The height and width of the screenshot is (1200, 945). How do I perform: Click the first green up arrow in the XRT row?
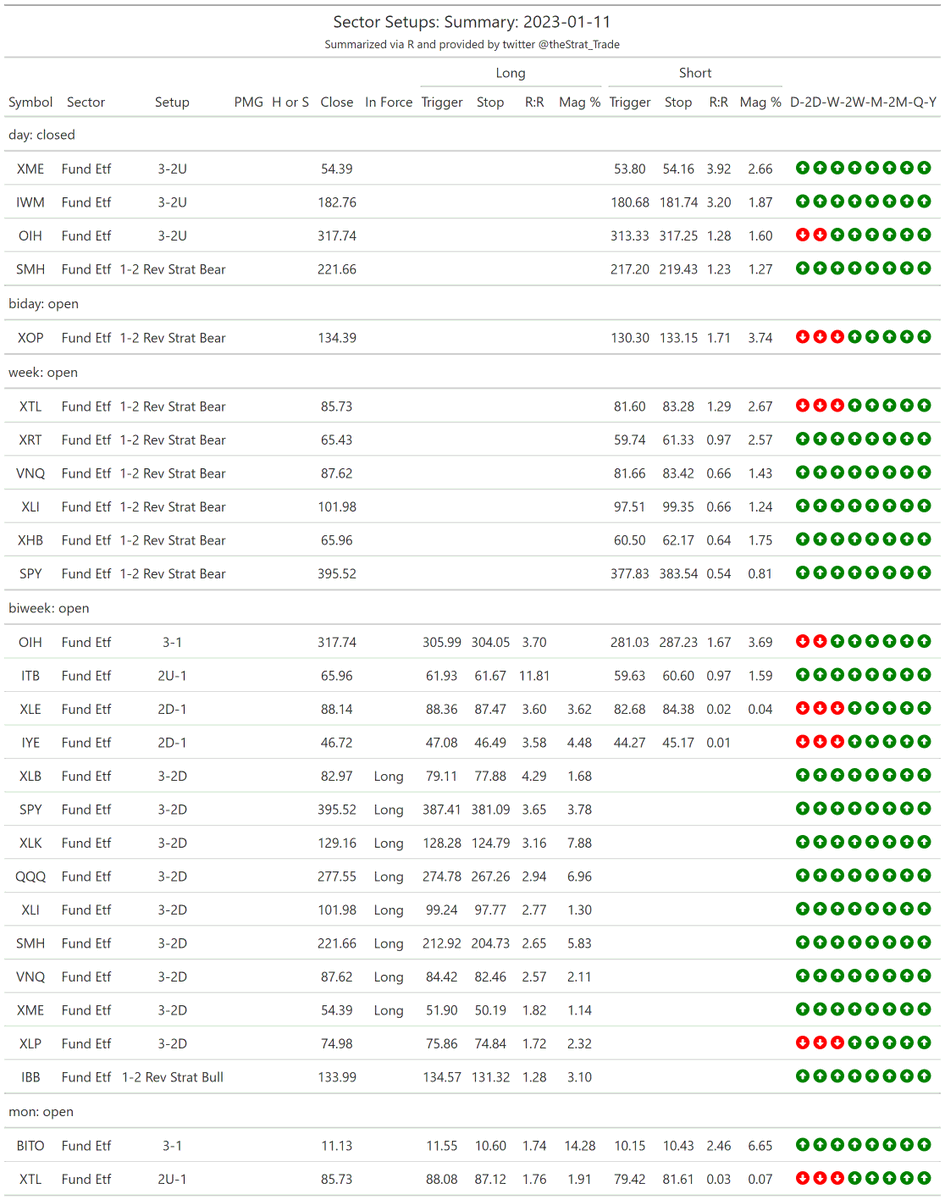pos(803,440)
